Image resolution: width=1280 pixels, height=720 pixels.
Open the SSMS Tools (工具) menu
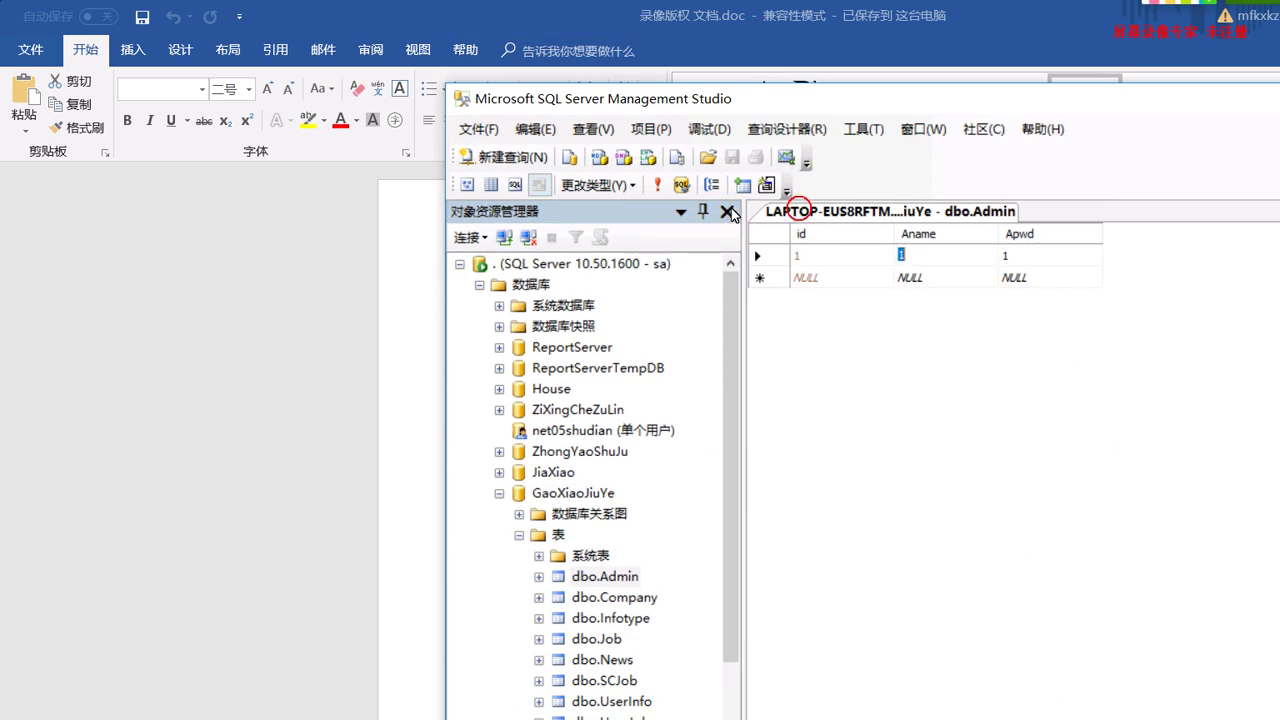point(864,129)
